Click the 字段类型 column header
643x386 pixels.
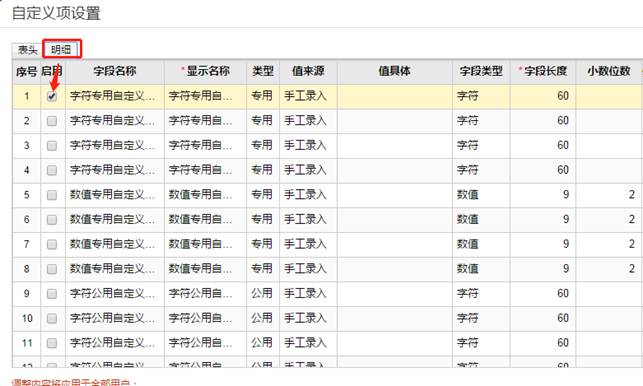[481, 71]
